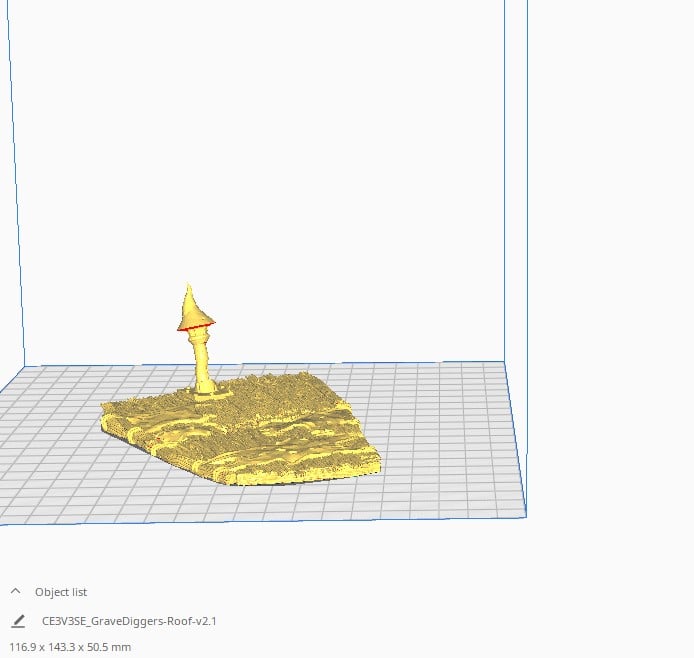Select the Object list label
Viewport: 694px width, 658px height.
[61, 592]
